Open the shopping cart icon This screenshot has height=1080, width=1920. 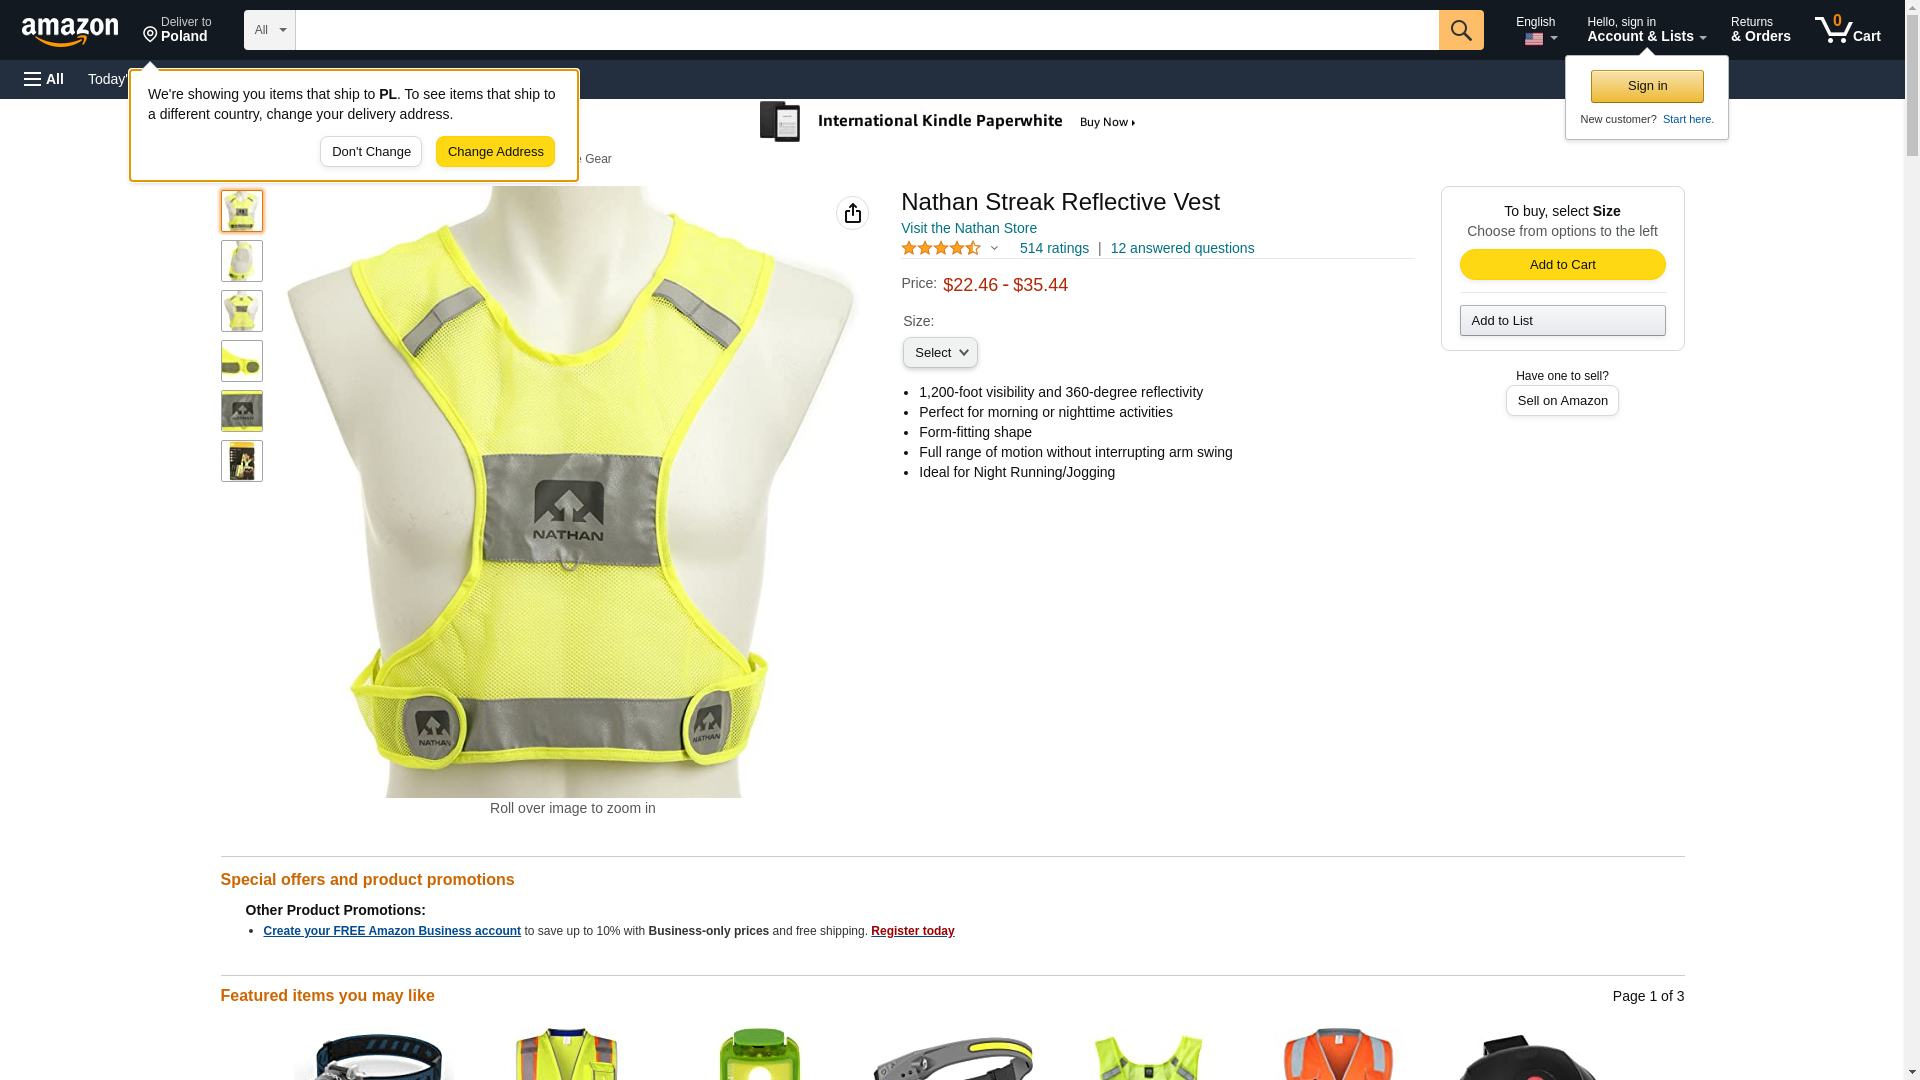click(x=1847, y=30)
